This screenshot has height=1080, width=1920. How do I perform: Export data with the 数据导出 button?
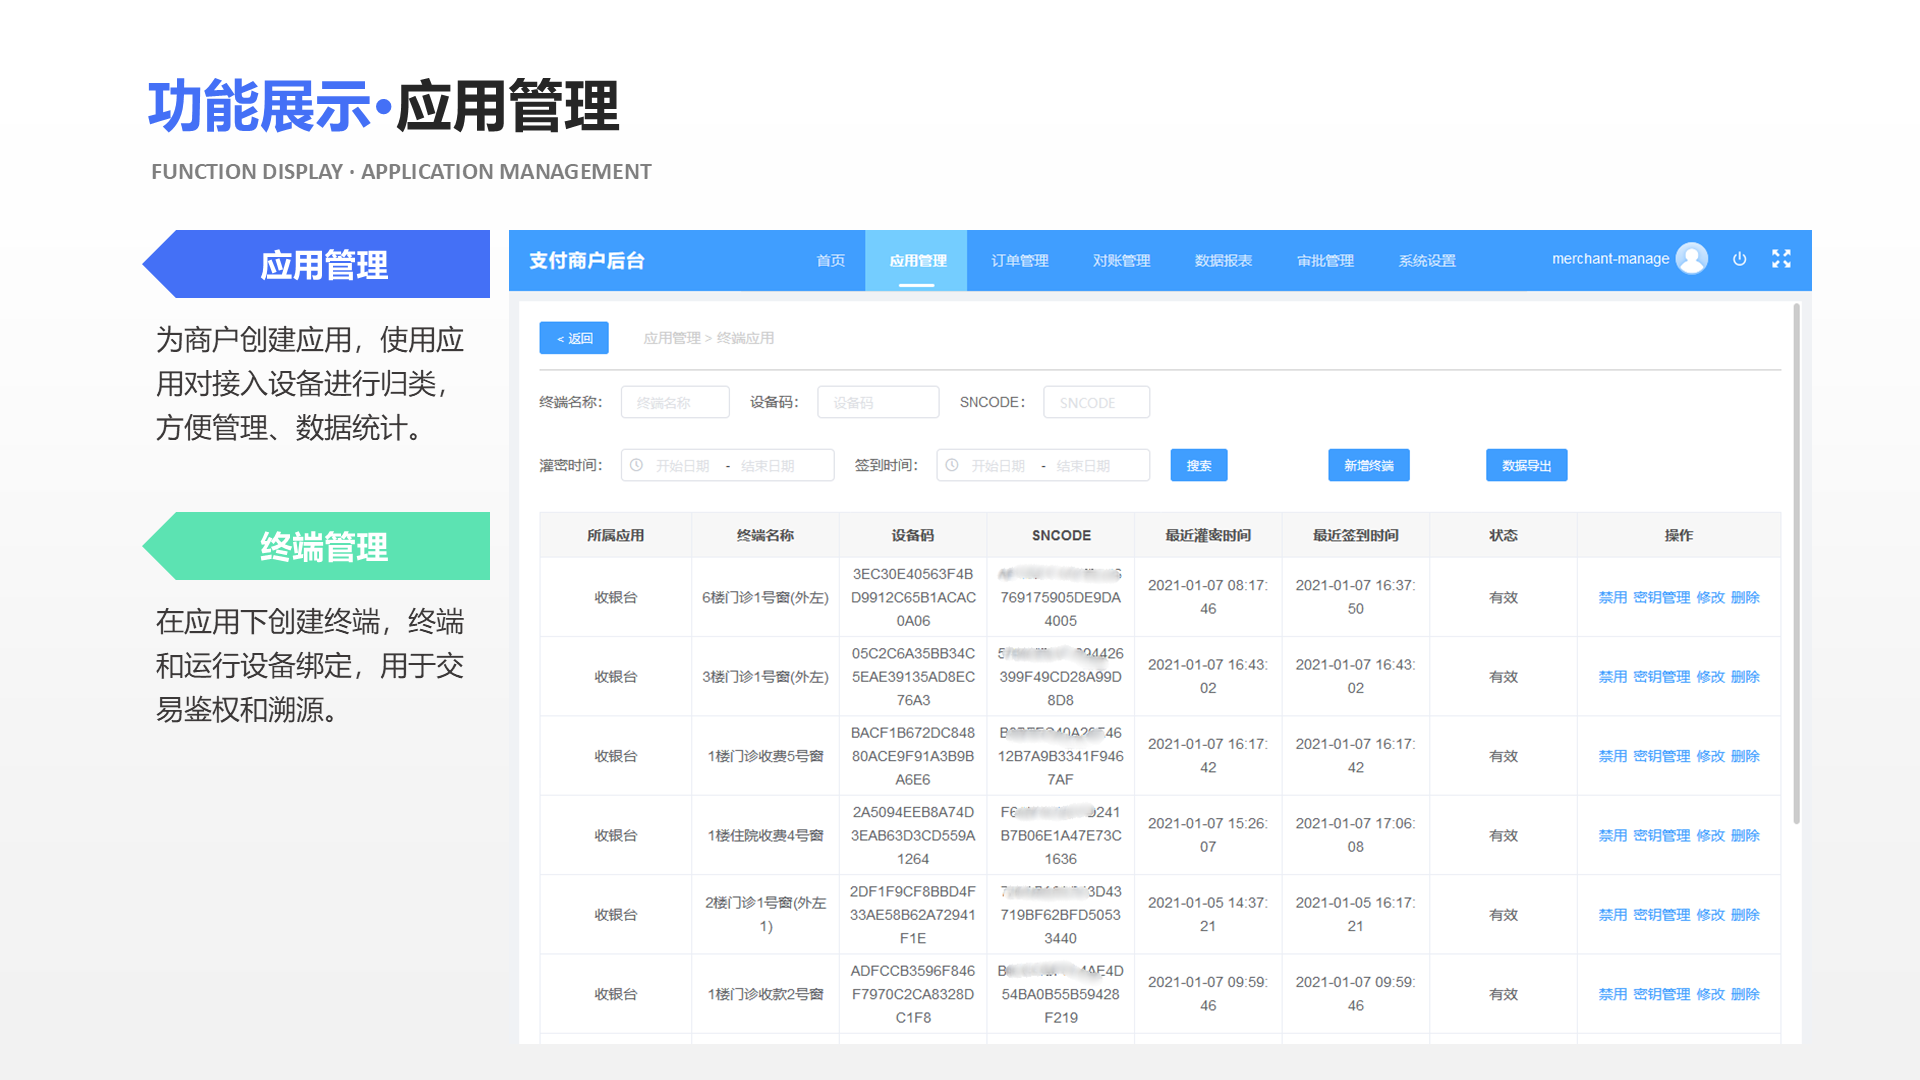click(x=1526, y=465)
